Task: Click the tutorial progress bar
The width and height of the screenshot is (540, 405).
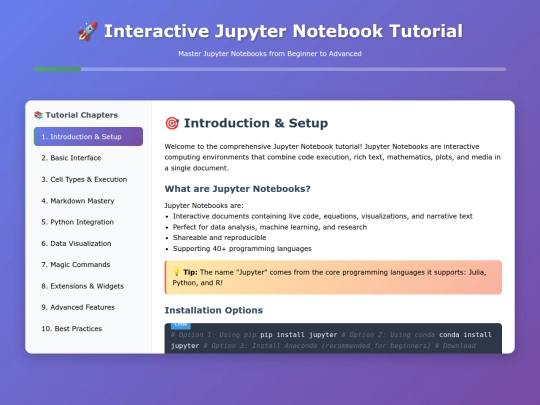Action: pos(270,69)
